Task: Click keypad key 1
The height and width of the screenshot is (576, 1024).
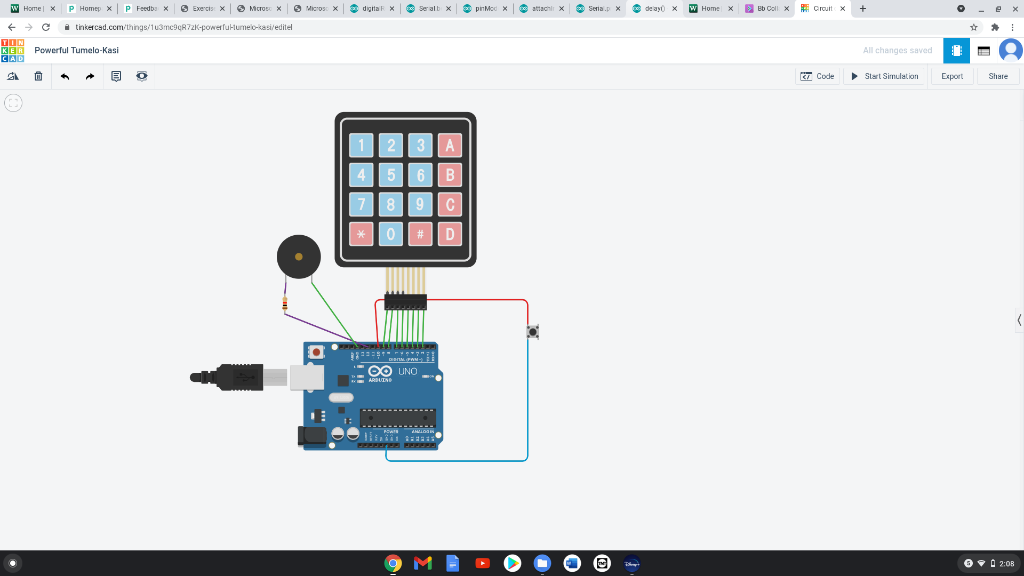Action: [361, 146]
